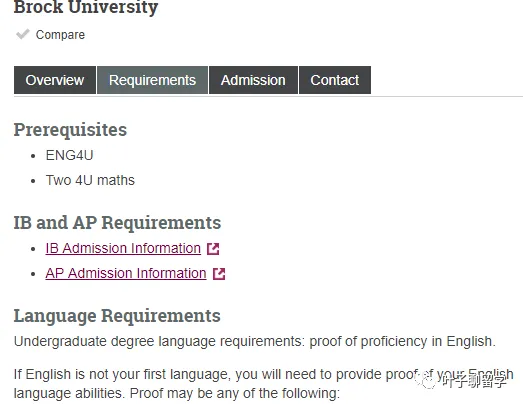523x404 pixels.
Task: Go to the Admission tab
Action: click(253, 80)
